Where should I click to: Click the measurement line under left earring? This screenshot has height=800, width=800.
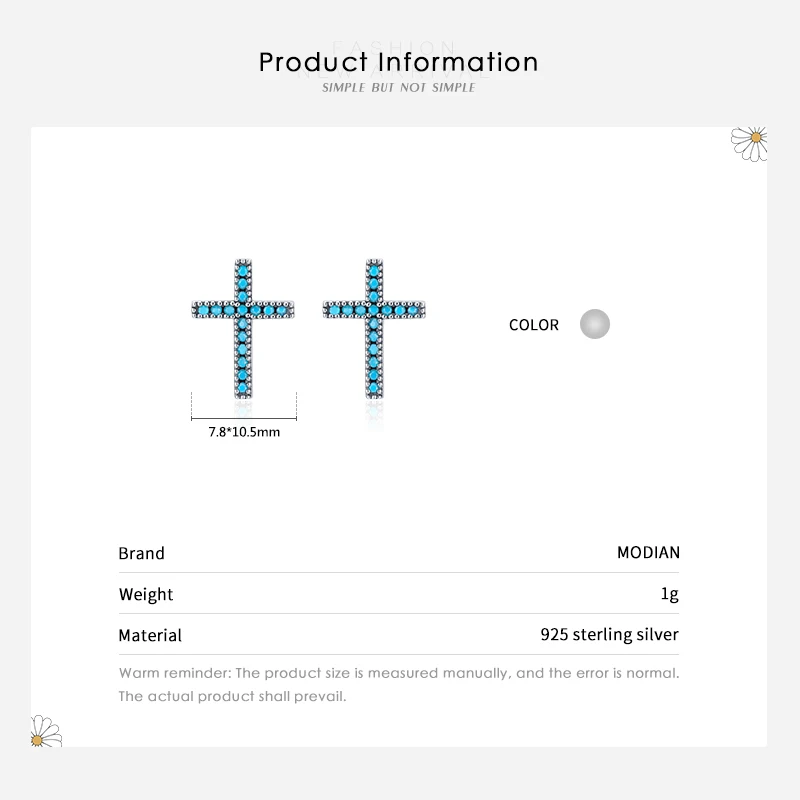point(244,418)
